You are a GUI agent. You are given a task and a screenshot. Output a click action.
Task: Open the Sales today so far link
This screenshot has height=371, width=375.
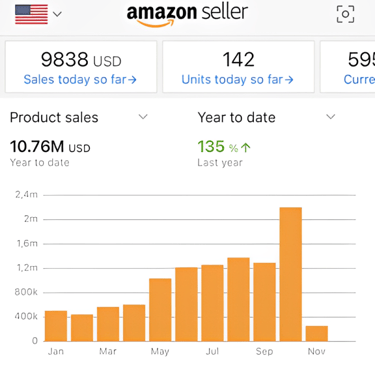click(x=80, y=80)
